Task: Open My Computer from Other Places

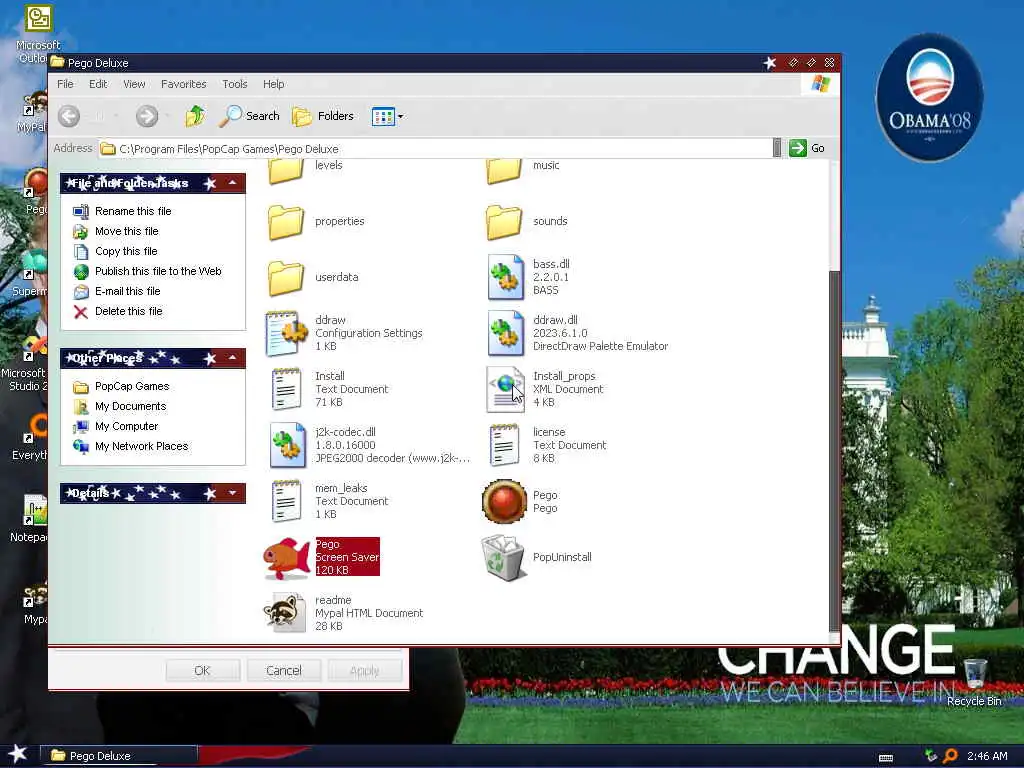Action: point(127,426)
